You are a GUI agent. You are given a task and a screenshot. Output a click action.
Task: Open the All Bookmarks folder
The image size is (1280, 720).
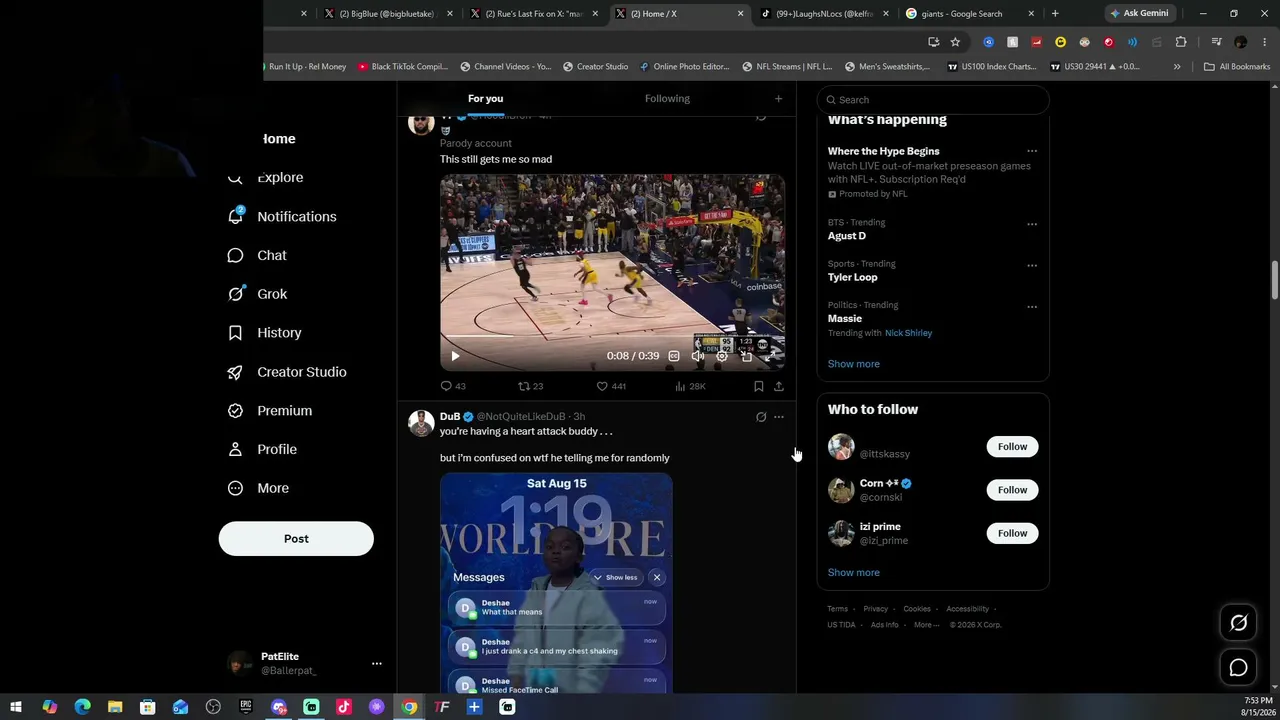tap(1237, 67)
